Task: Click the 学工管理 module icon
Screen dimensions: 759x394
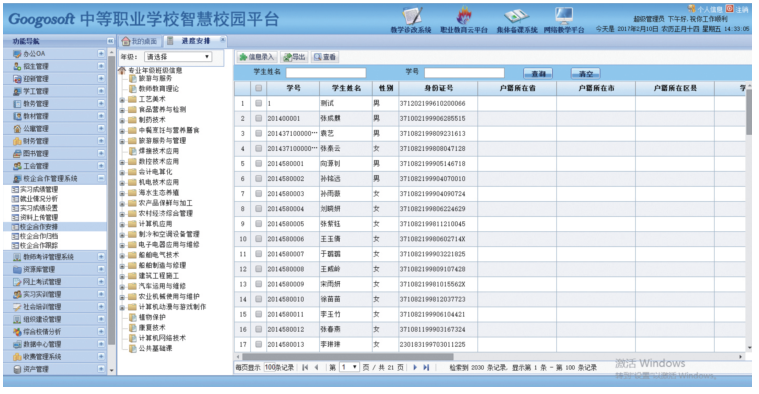Action: [17, 91]
